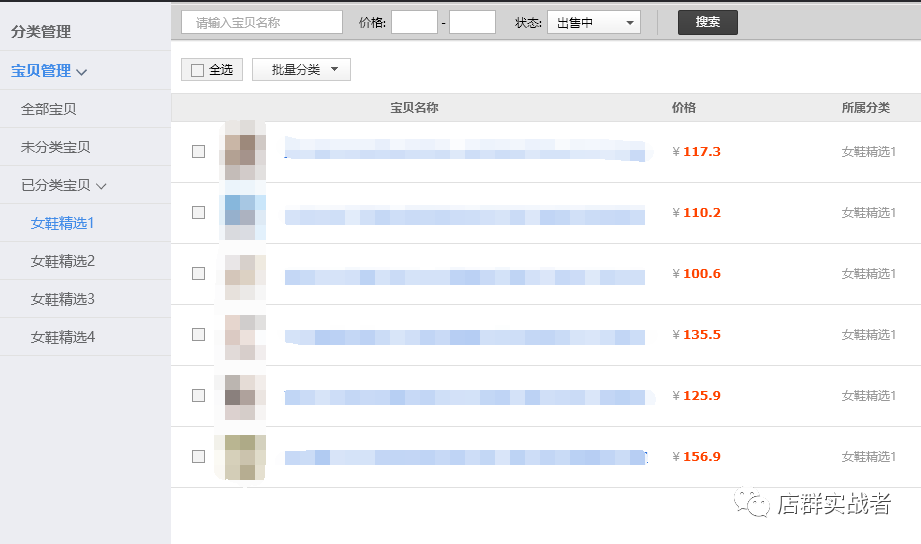Click price ¥156.9

point(697,457)
